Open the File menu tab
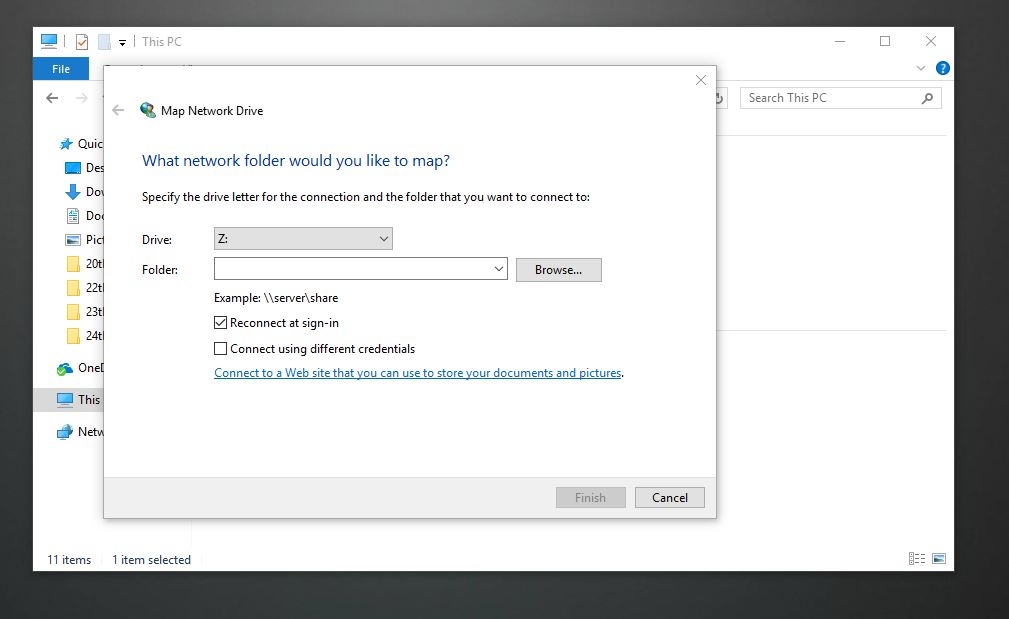This screenshot has width=1009, height=619. point(61,69)
